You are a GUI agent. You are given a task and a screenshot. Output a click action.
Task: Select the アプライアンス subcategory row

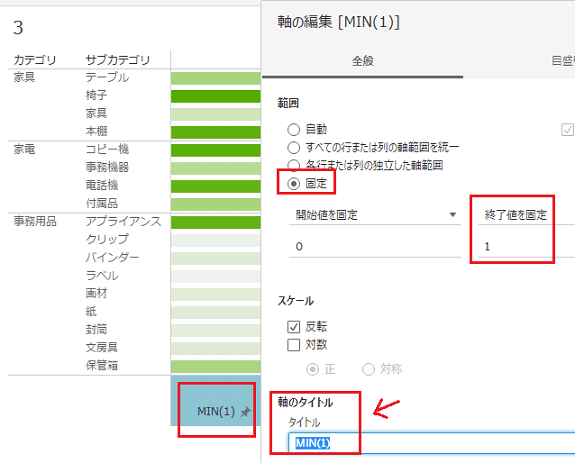(x=123, y=221)
